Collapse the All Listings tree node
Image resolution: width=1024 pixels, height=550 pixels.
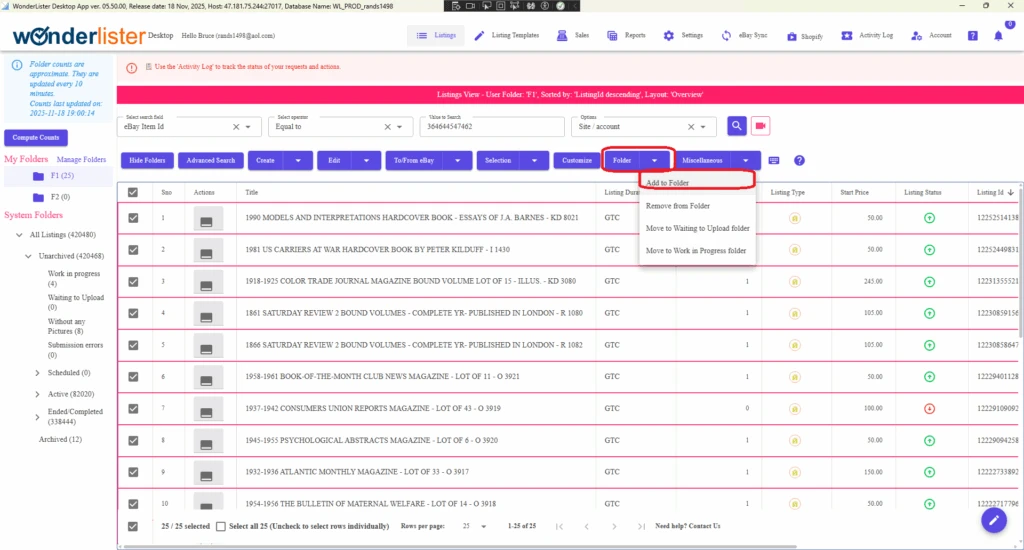click(x=20, y=234)
